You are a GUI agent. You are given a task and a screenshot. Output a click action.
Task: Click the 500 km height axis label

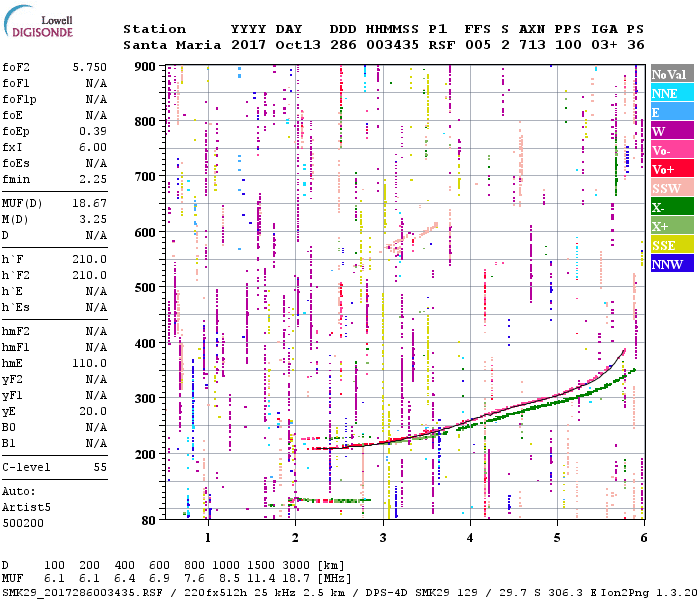(145, 288)
